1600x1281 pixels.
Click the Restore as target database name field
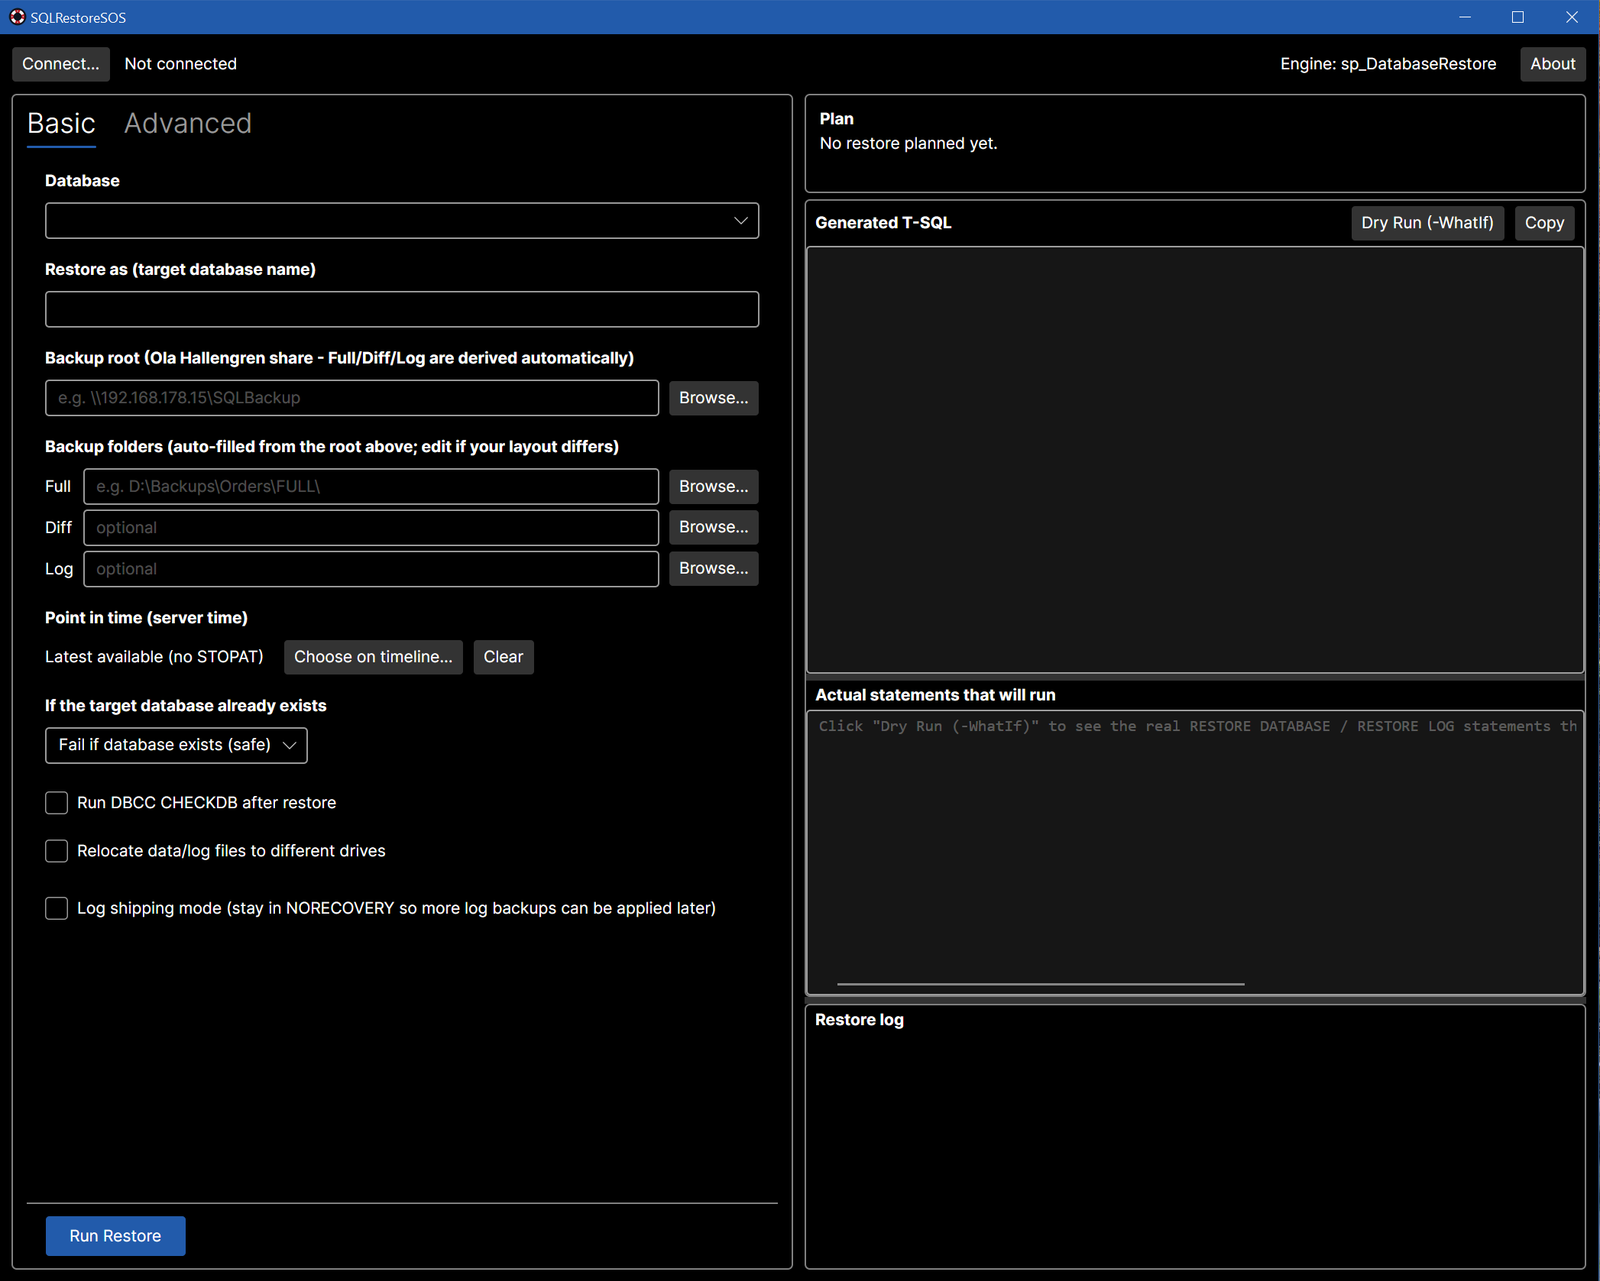click(x=402, y=309)
